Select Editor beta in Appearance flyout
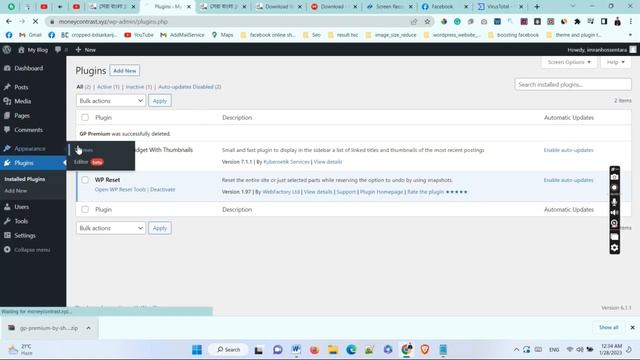 coord(89,162)
